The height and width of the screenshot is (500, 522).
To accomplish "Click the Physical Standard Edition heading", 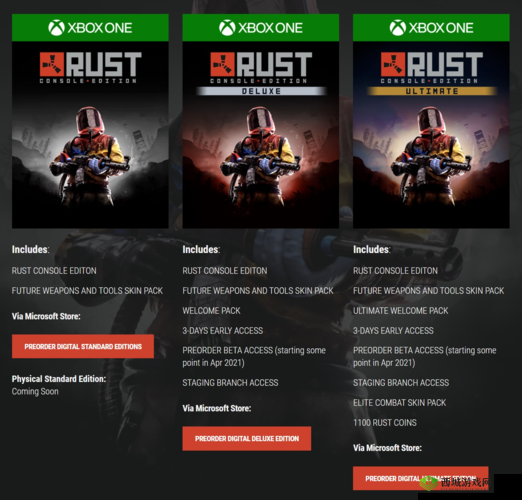I will tap(59, 379).
